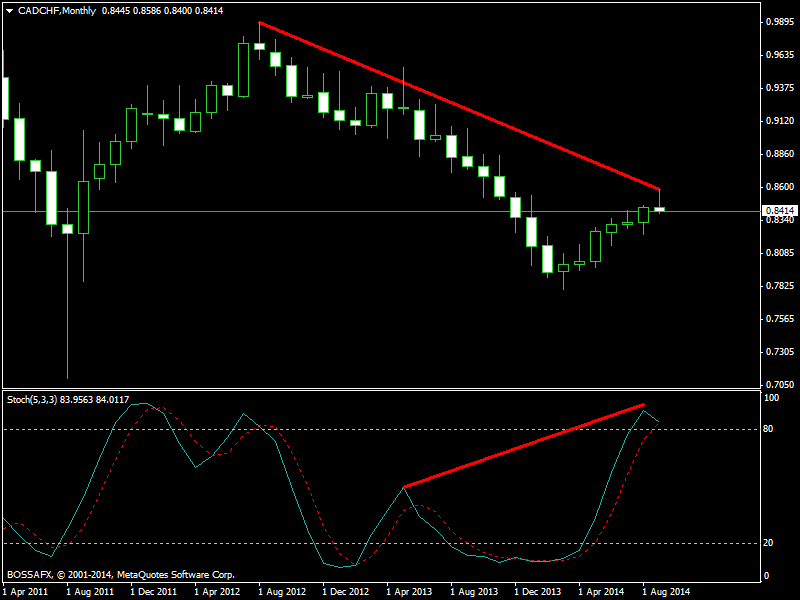
Task: Click the 0.9375 price scale label
Action: pyautogui.click(x=780, y=88)
